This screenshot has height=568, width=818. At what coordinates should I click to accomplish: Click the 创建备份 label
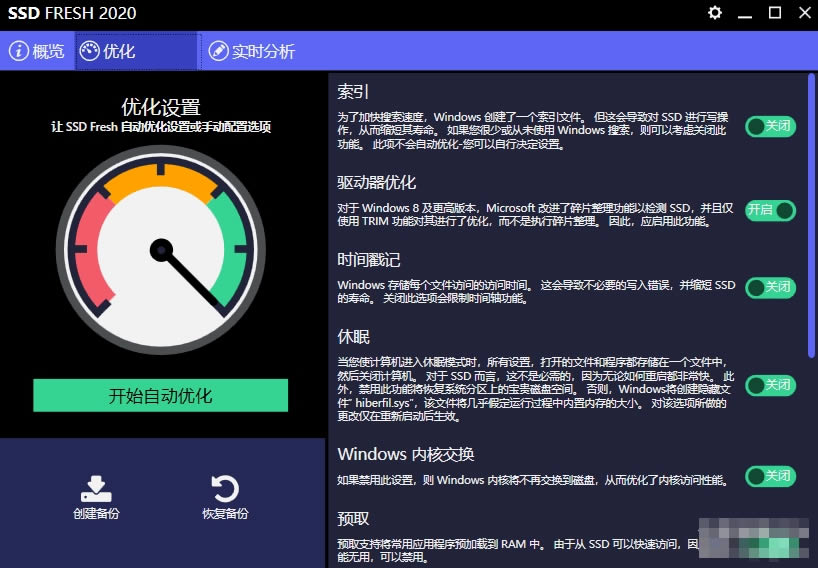pyautogui.click(x=96, y=514)
